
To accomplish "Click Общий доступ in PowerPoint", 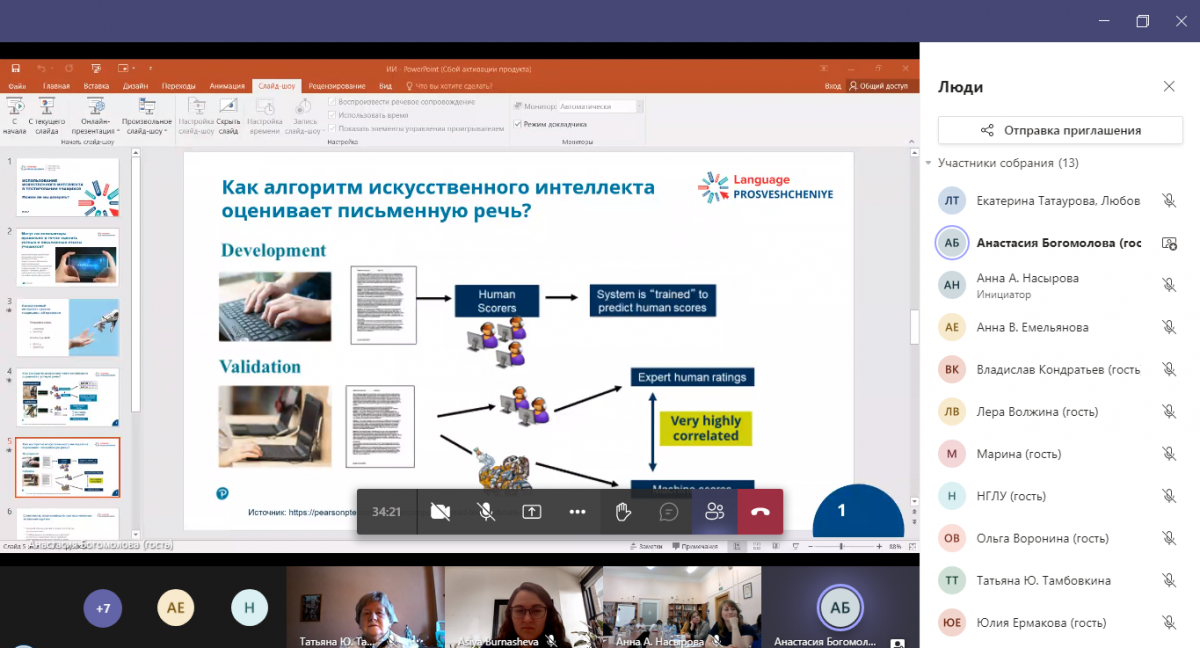I will pyautogui.click(x=879, y=86).
